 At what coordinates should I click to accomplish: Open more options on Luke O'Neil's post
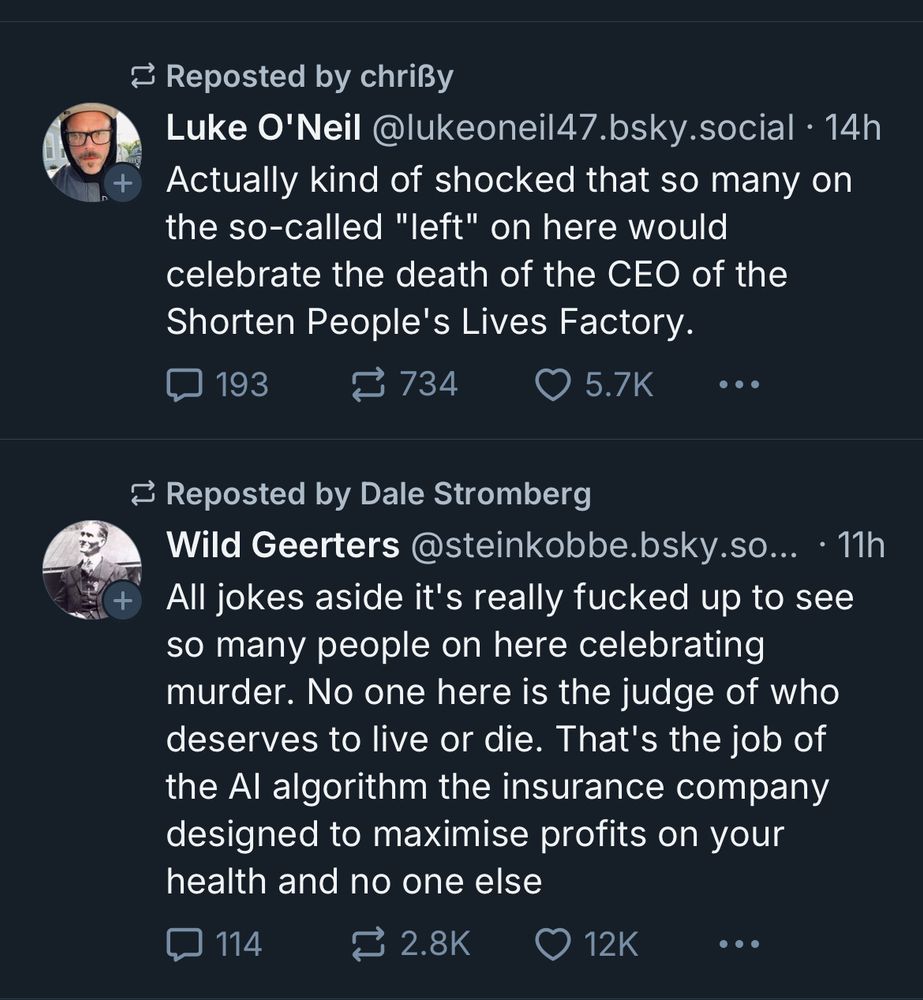click(739, 384)
